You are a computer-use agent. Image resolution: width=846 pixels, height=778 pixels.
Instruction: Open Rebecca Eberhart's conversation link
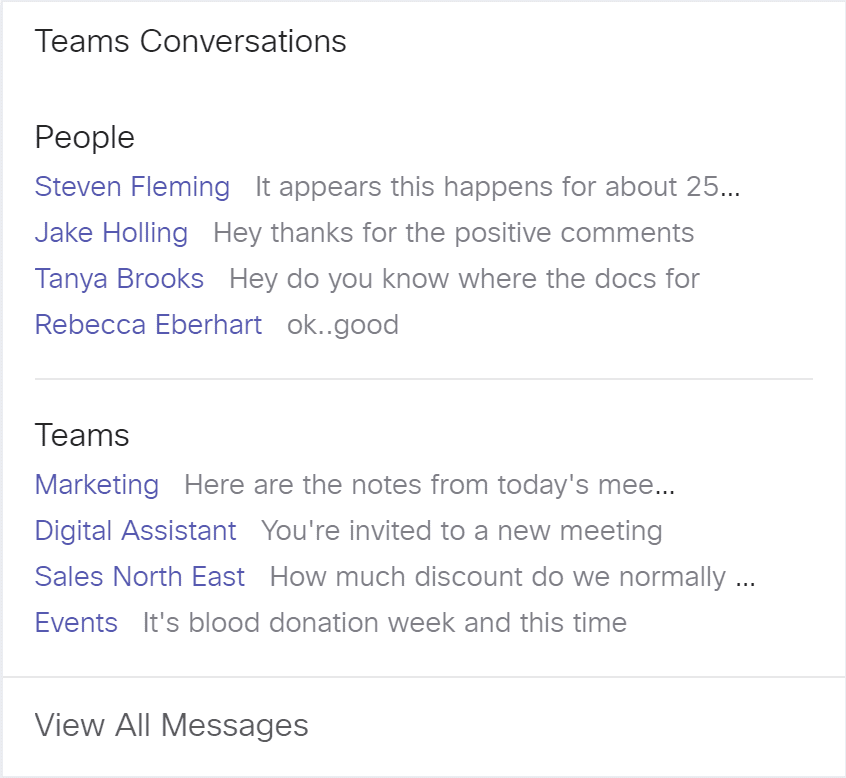[x=148, y=325]
